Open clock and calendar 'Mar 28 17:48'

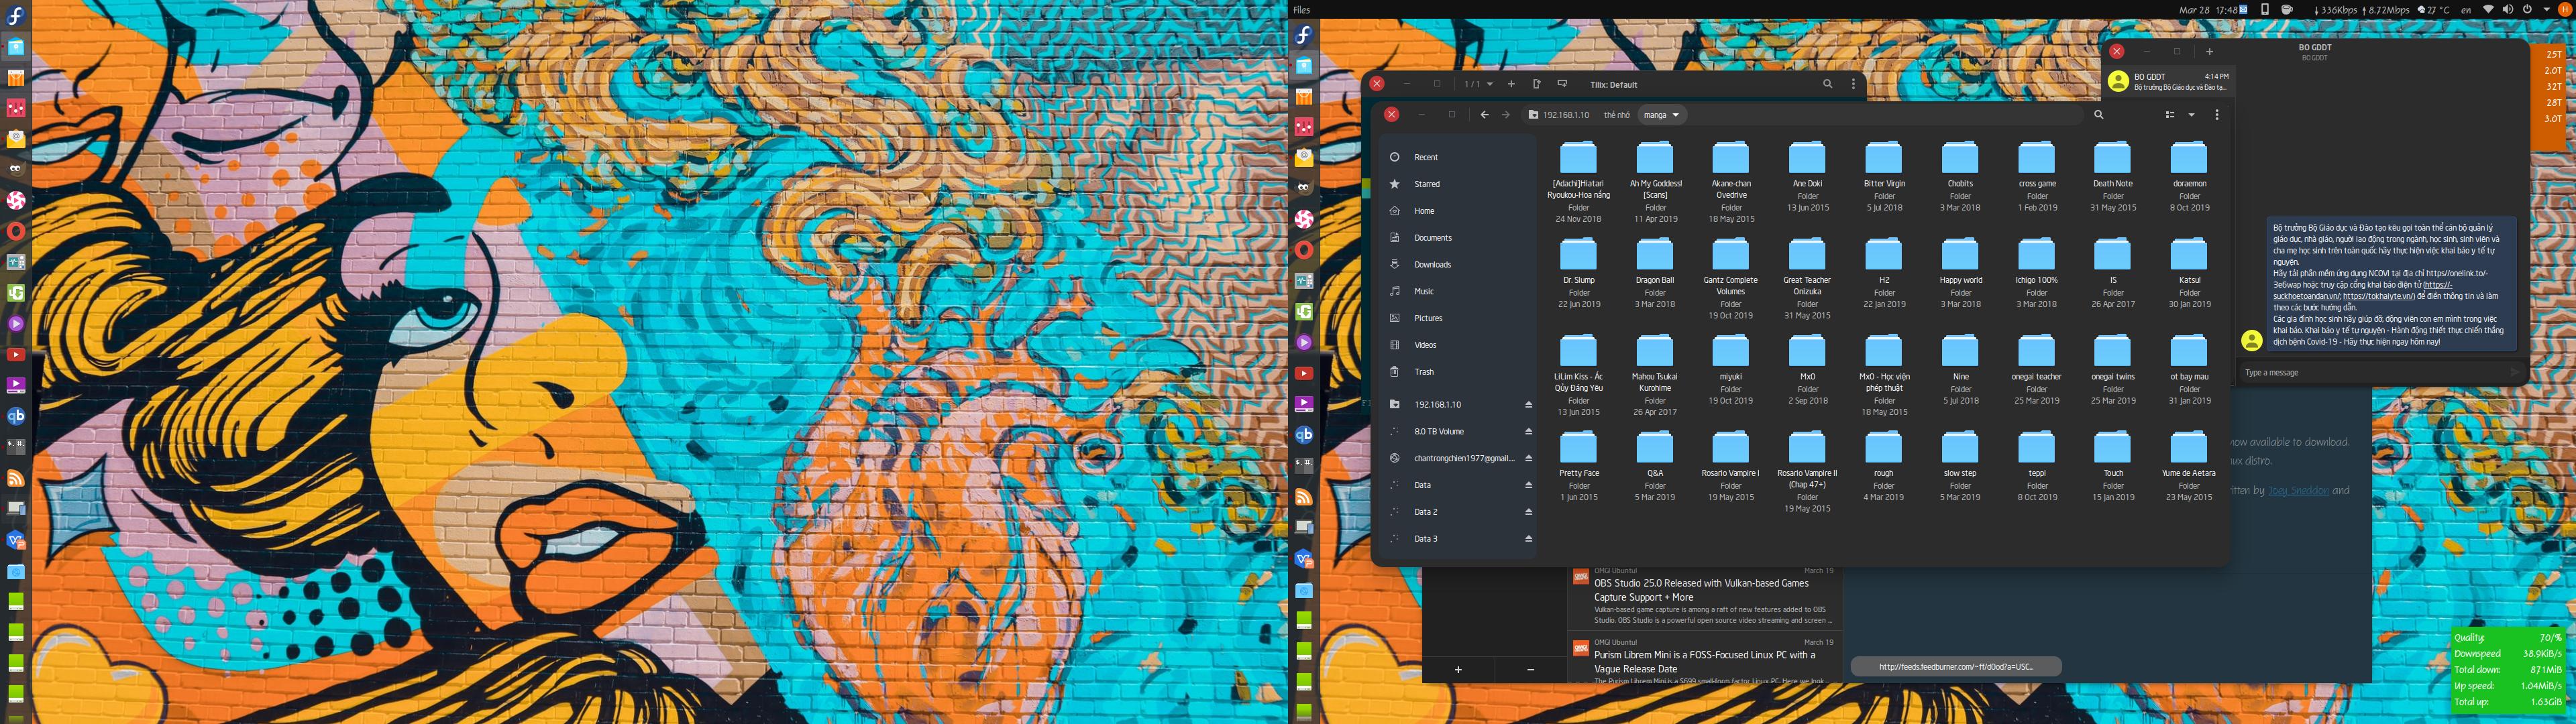2208,9
